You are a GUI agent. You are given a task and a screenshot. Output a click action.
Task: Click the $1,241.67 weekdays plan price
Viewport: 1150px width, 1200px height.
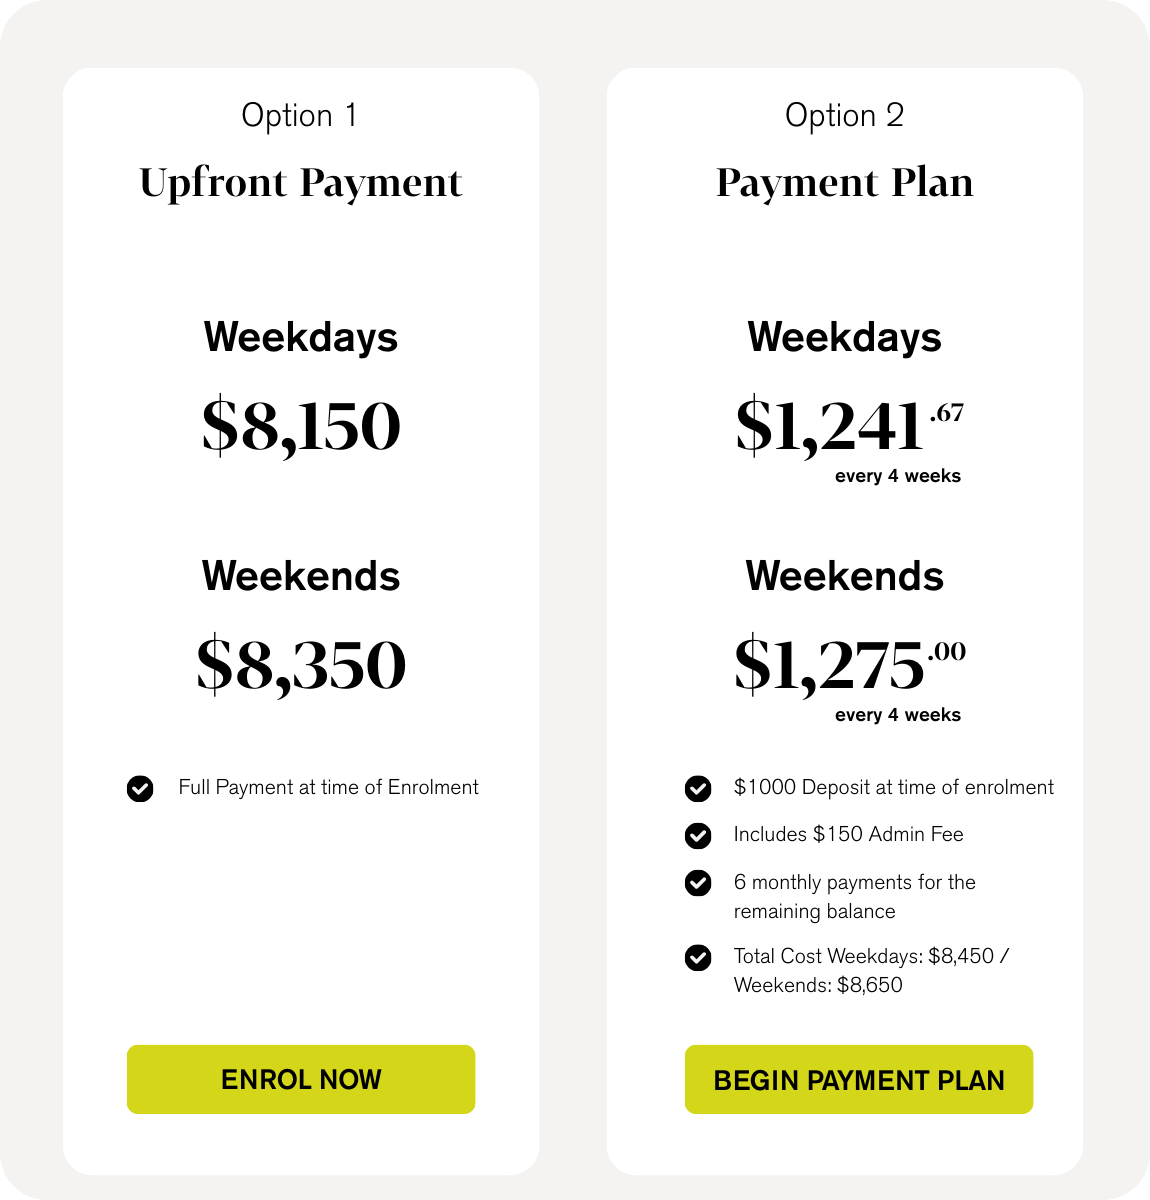[850, 426]
